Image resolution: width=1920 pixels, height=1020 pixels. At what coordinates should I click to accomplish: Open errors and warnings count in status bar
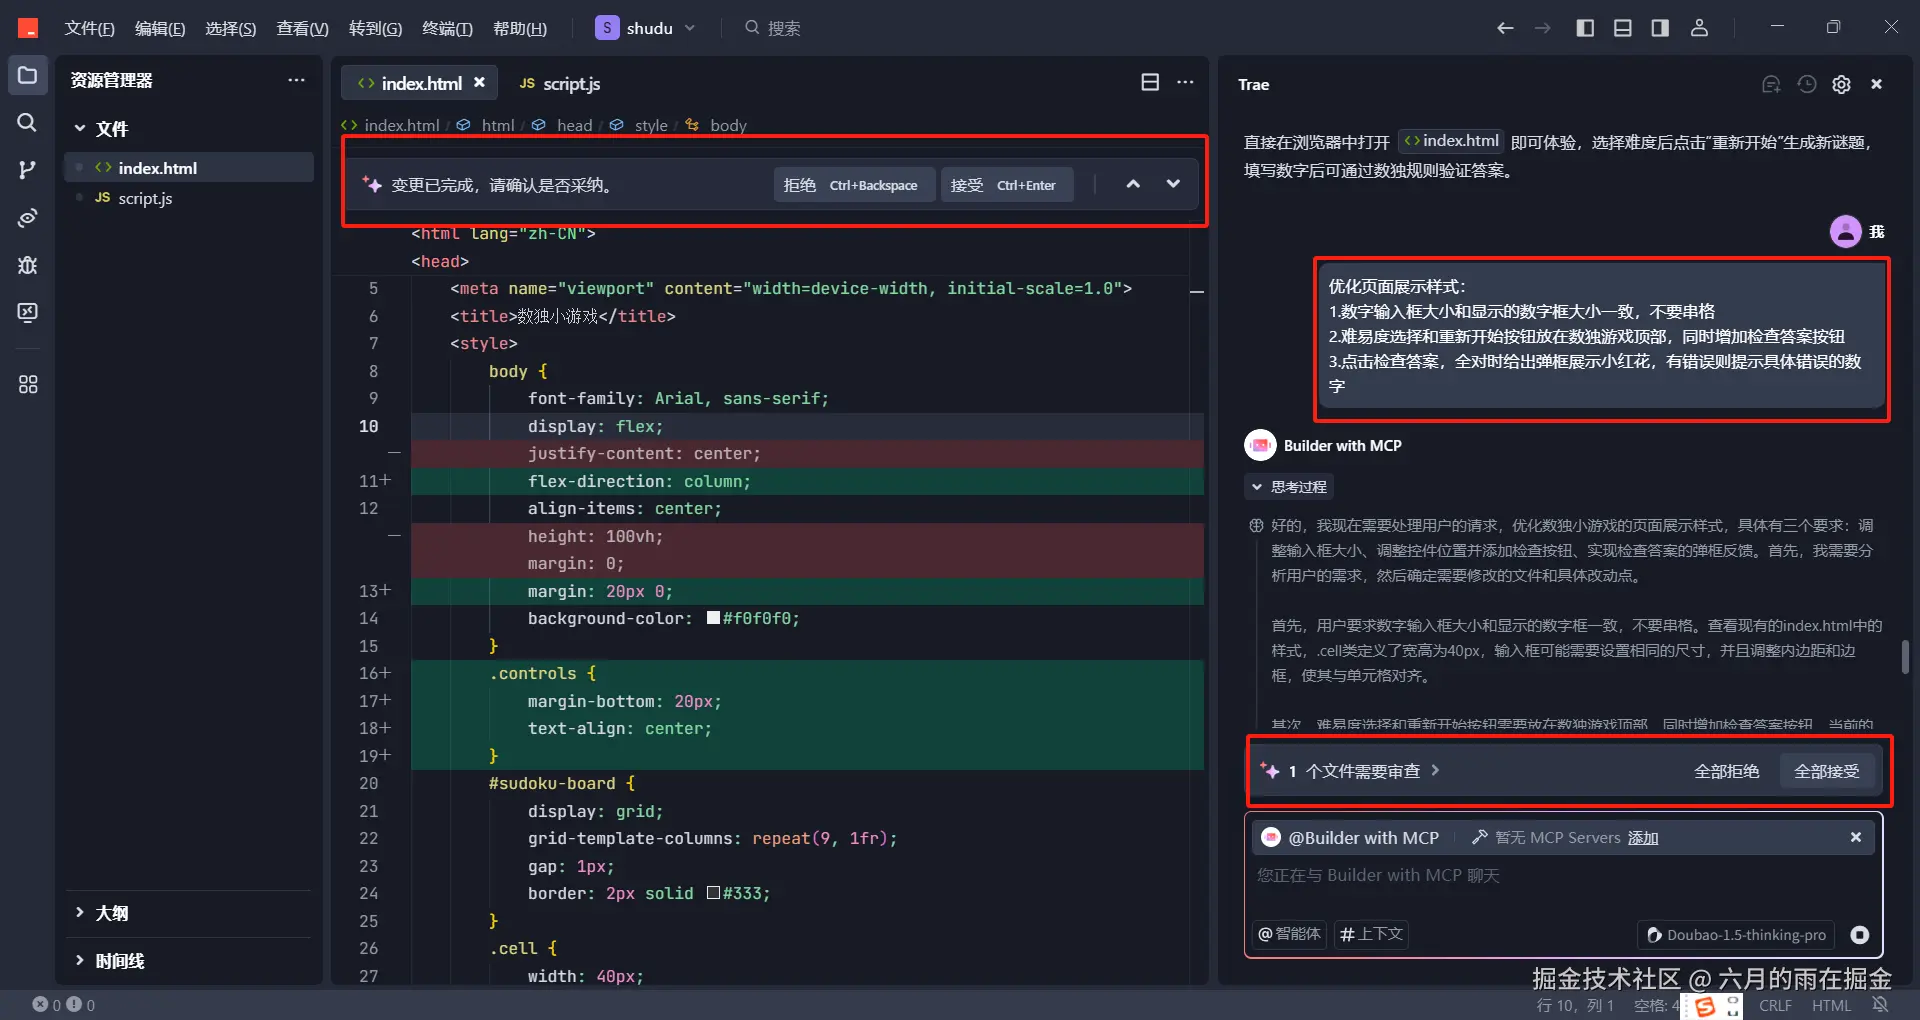click(x=64, y=1005)
